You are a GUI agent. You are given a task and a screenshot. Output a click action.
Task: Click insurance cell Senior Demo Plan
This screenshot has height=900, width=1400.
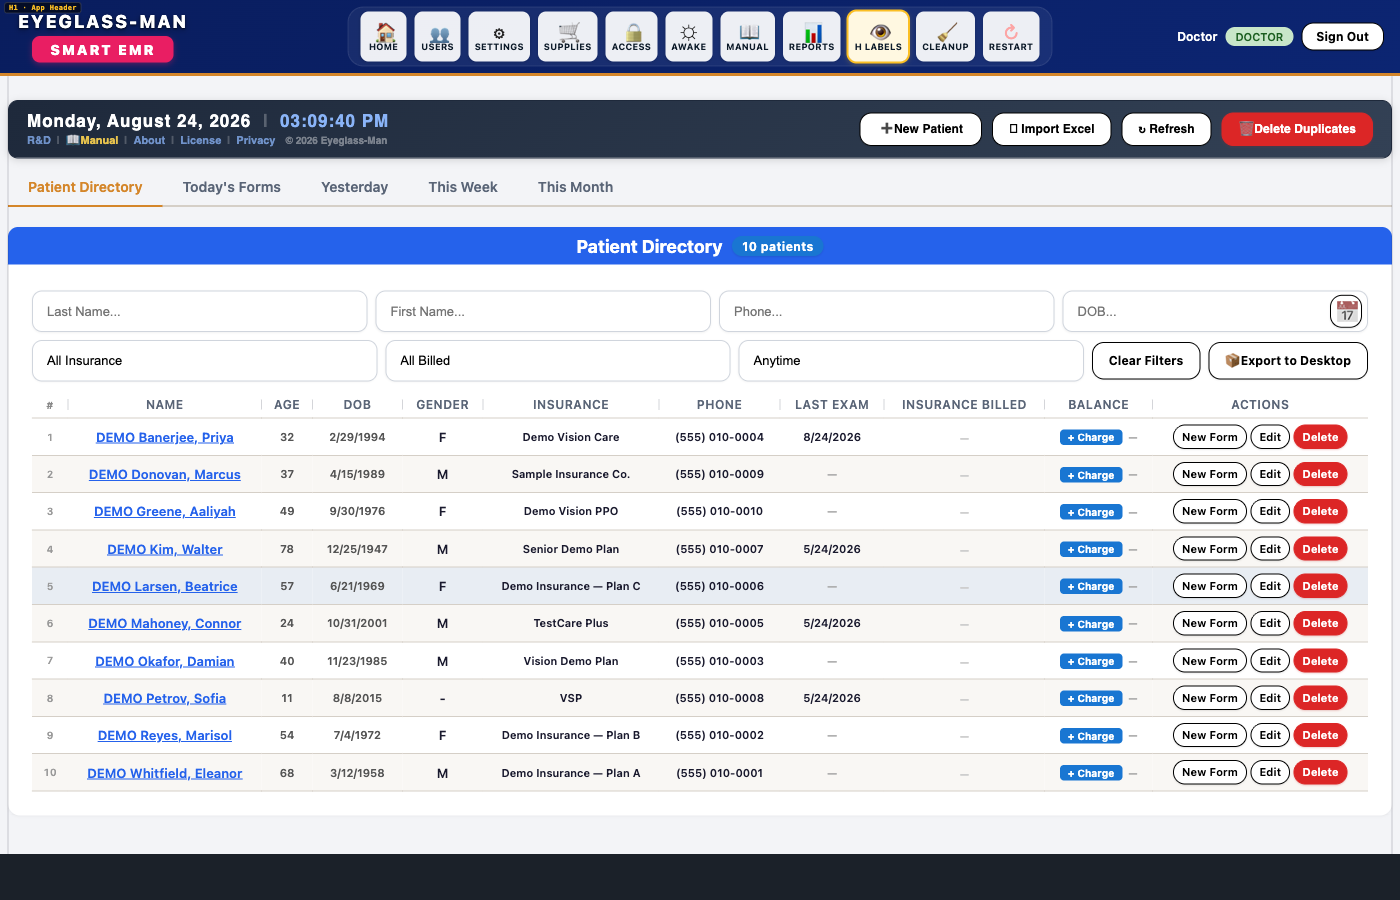point(571,549)
